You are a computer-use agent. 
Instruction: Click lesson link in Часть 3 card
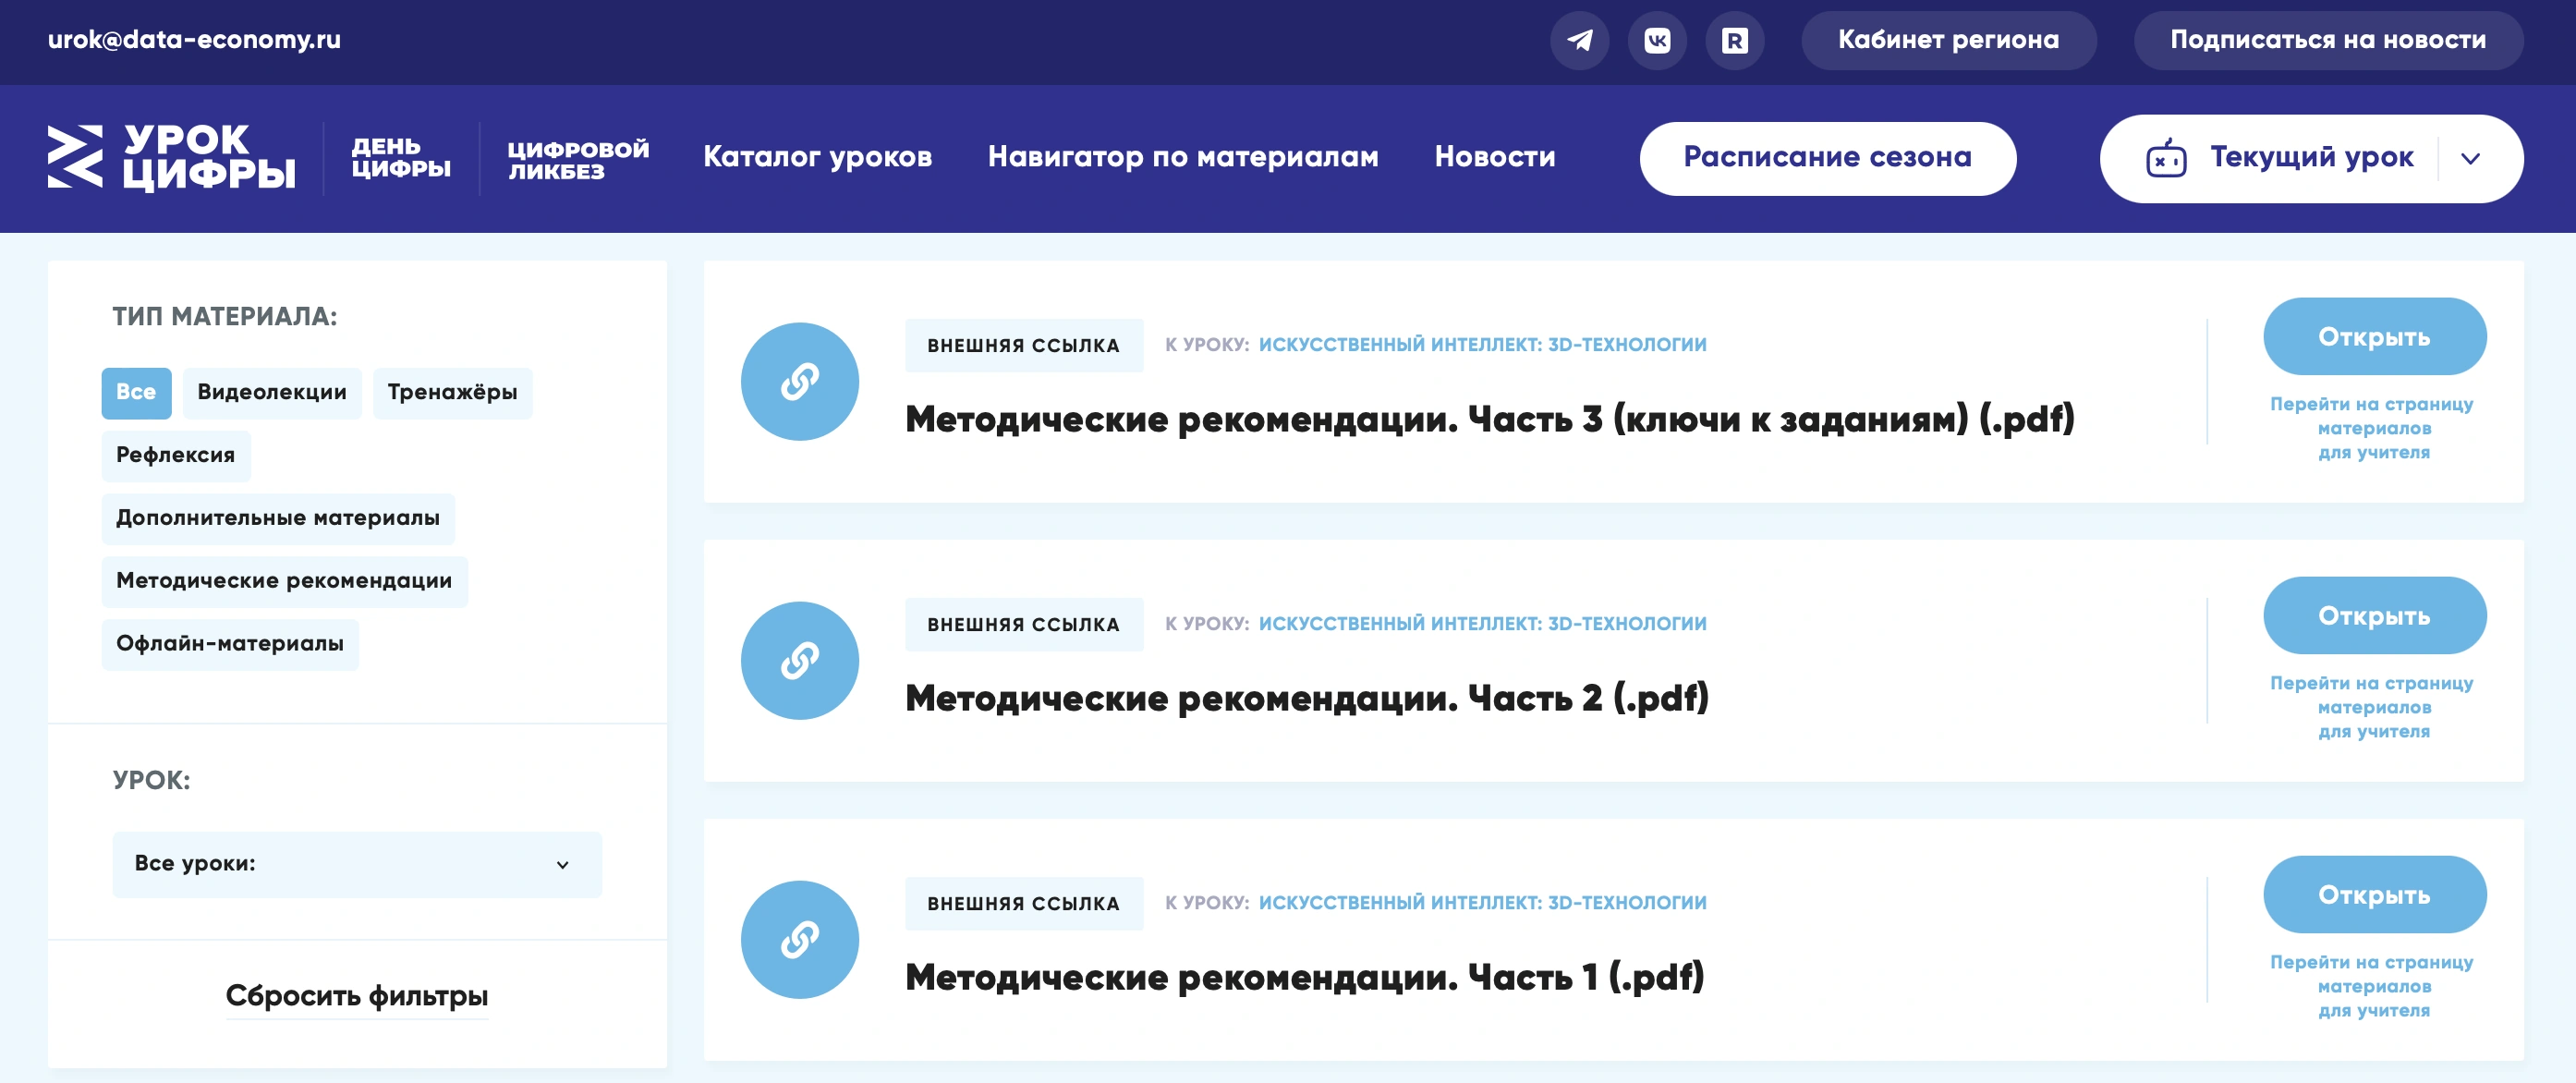click(x=1482, y=344)
